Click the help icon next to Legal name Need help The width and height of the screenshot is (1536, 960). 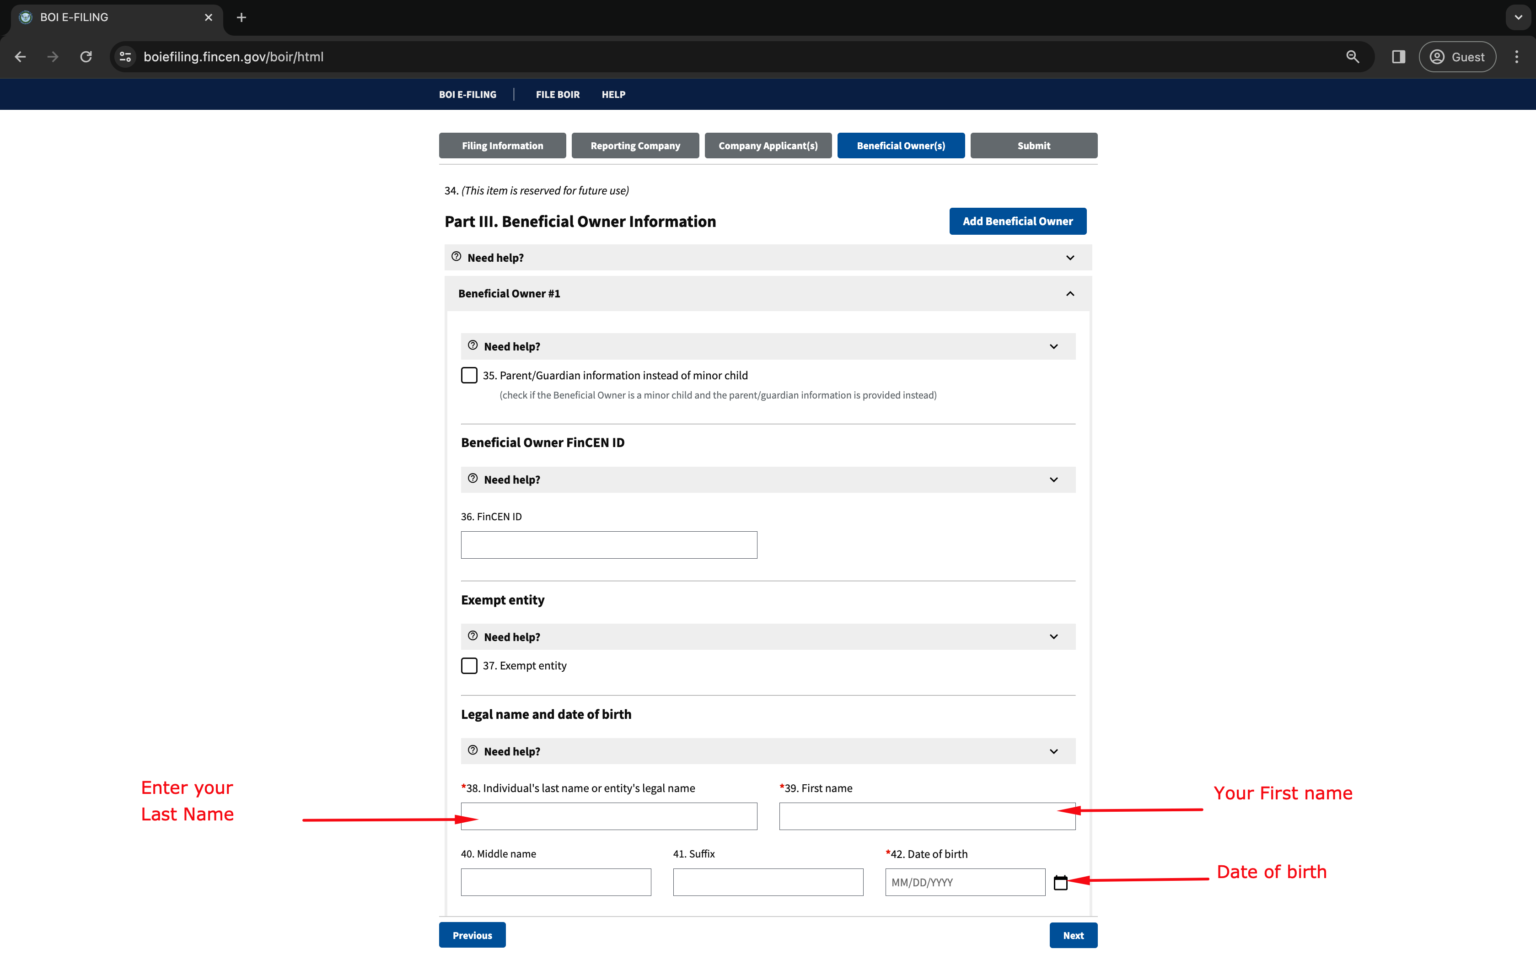pos(472,751)
